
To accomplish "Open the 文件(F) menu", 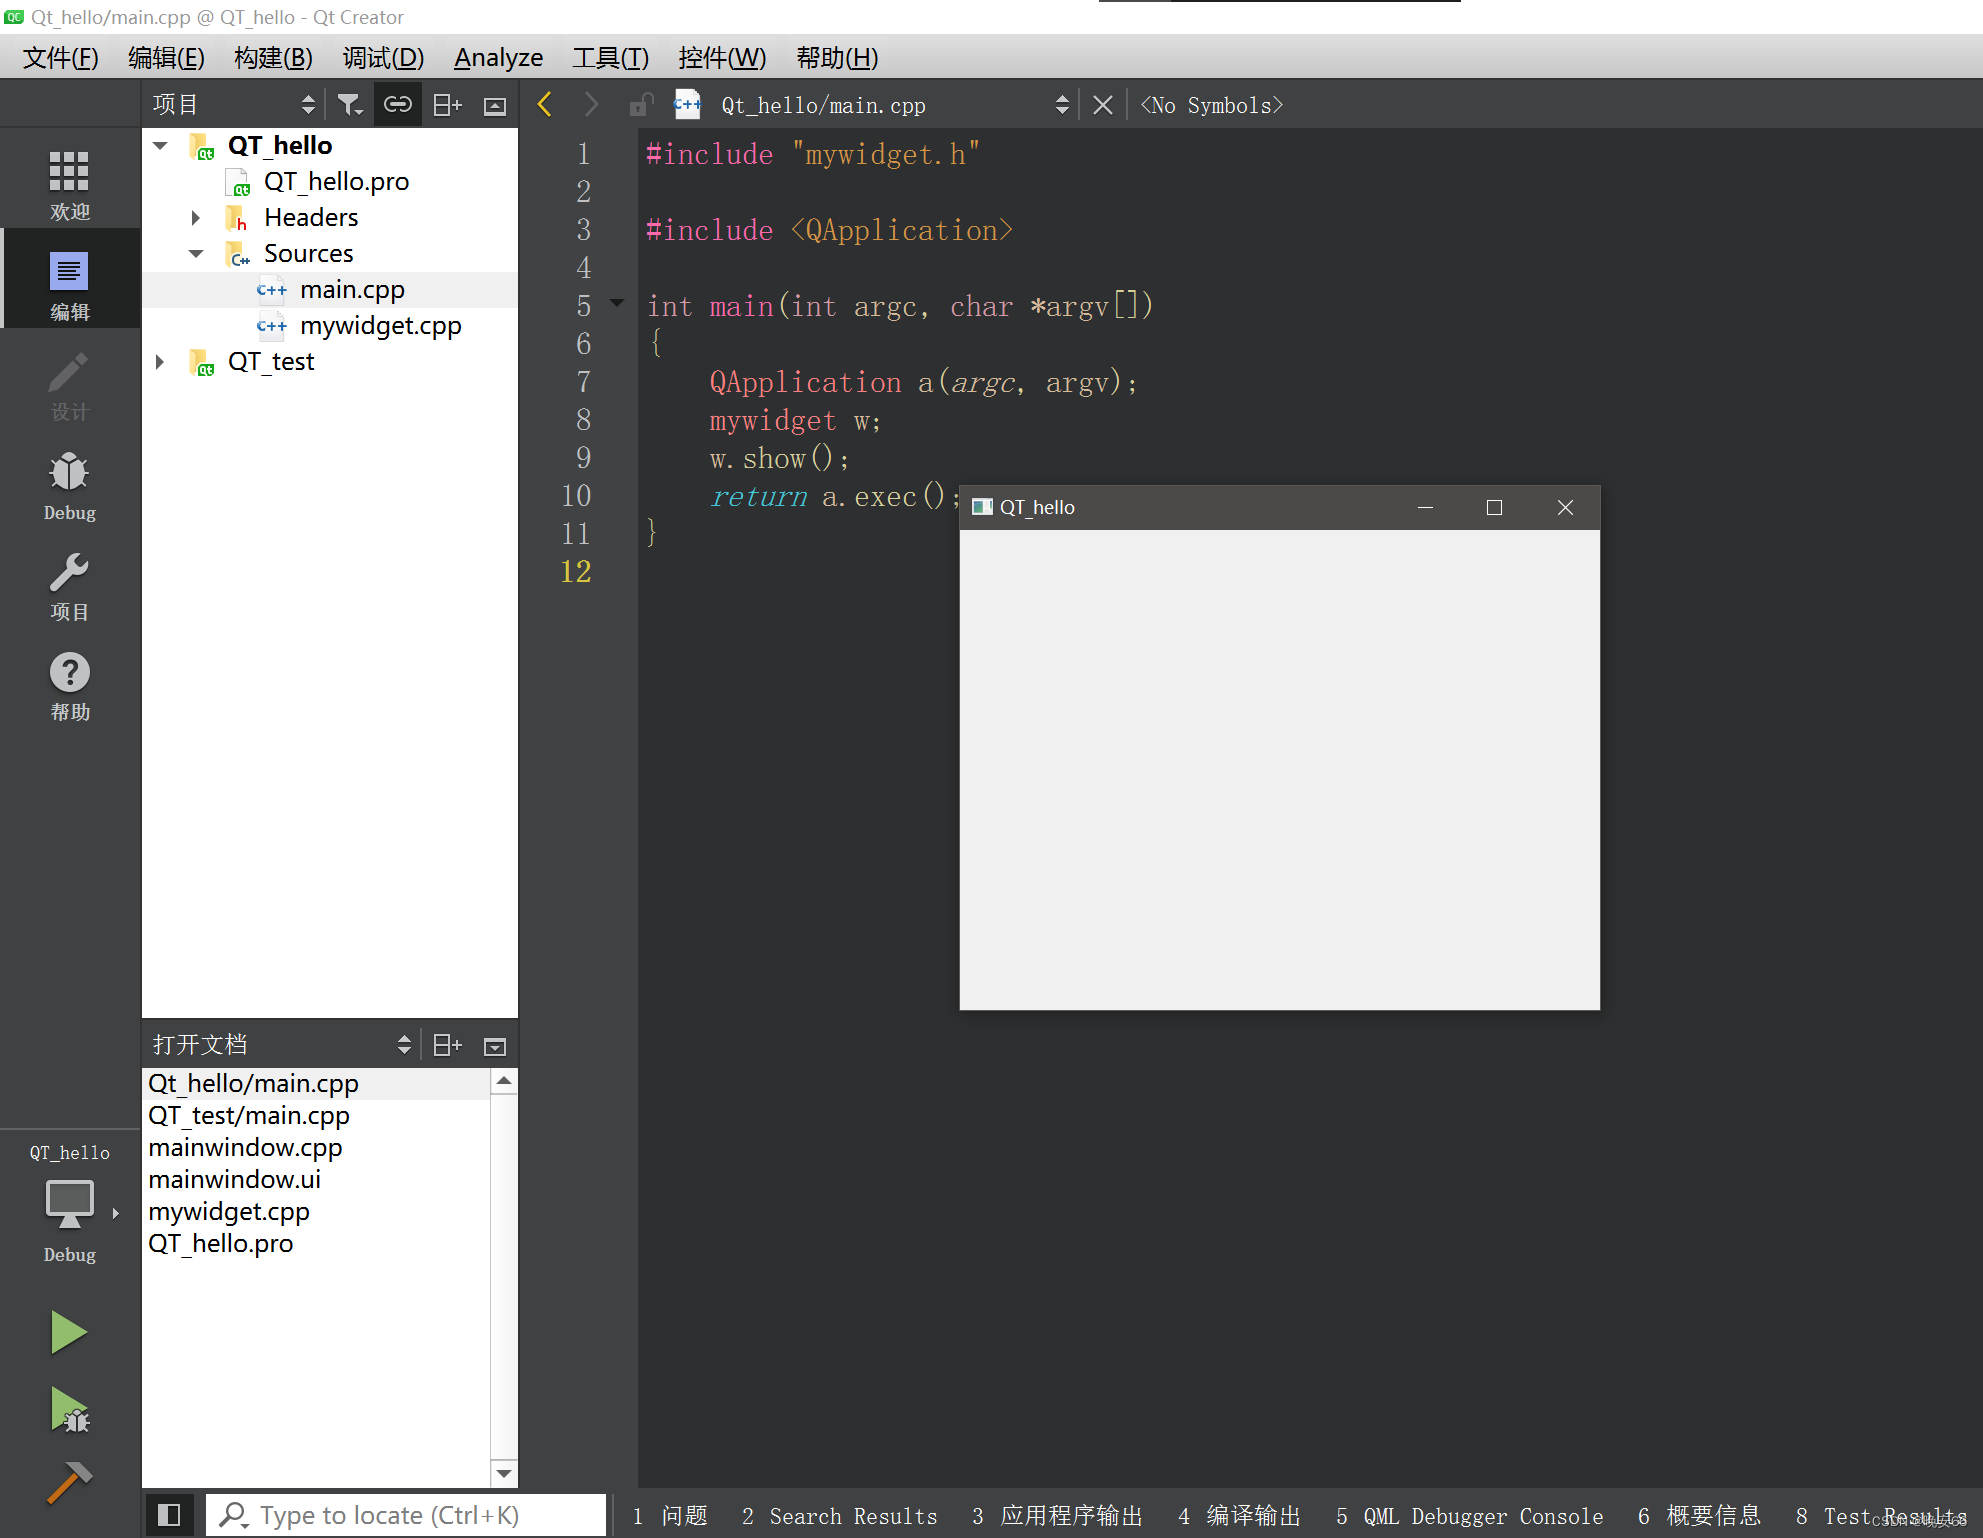I will point(61,58).
